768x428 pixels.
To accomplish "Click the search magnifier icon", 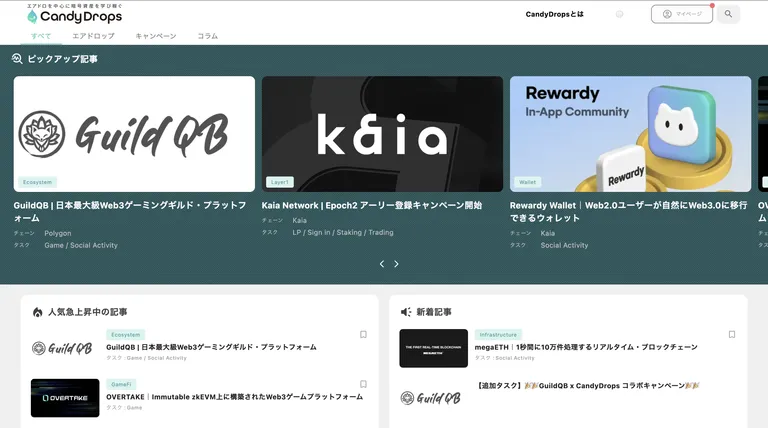I will [728, 14].
